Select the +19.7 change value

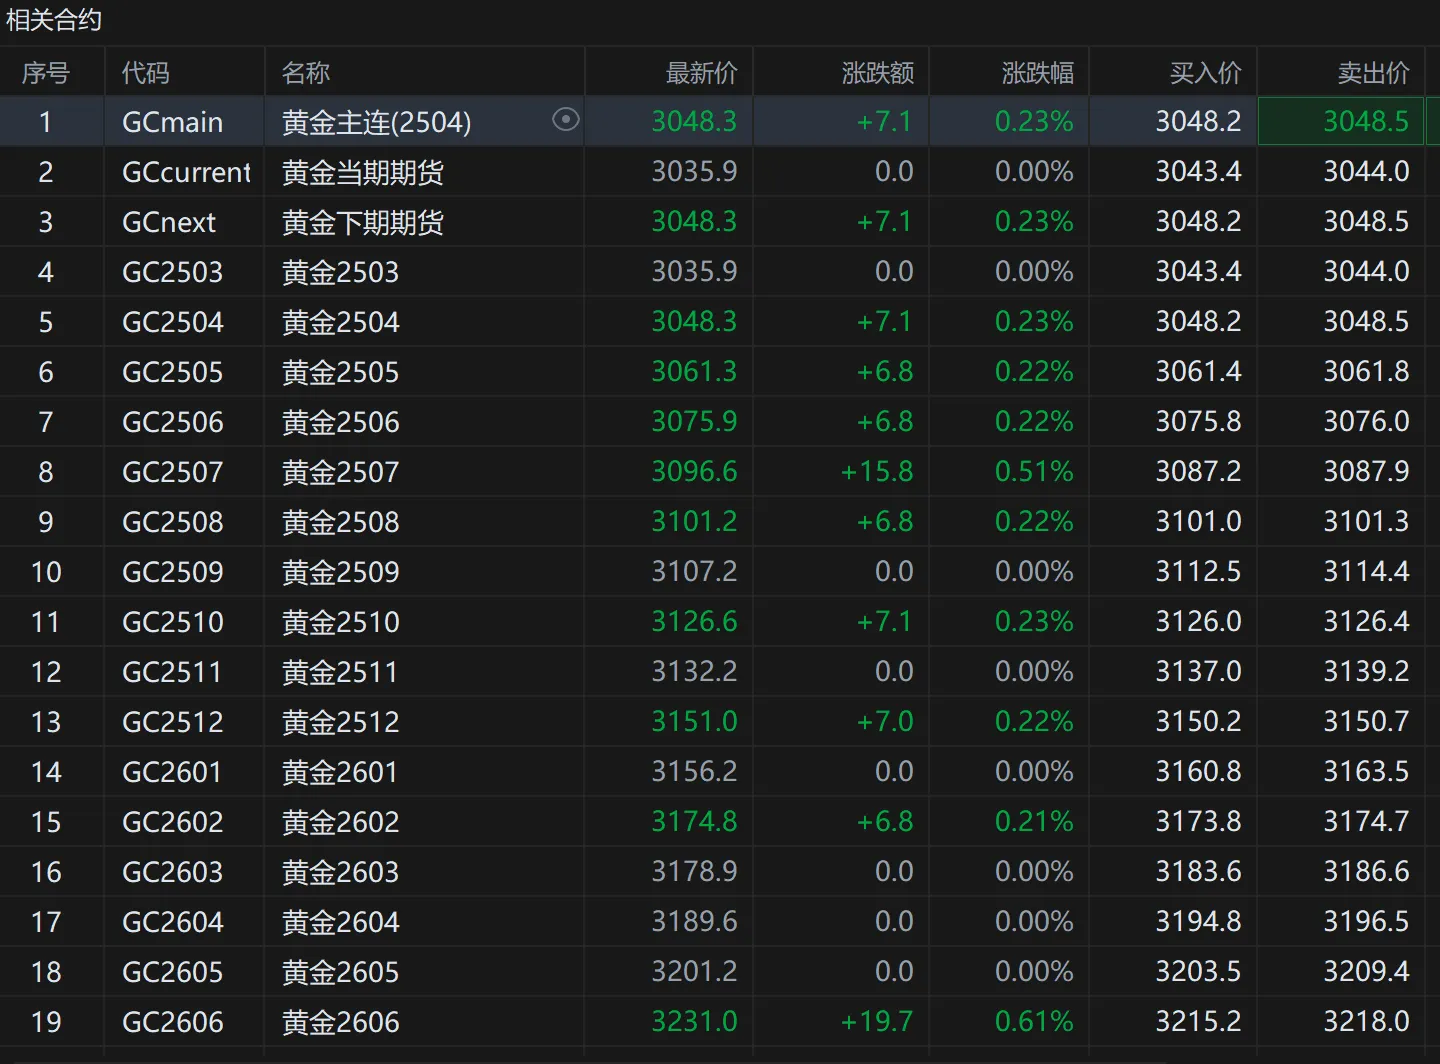(877, 1021)
